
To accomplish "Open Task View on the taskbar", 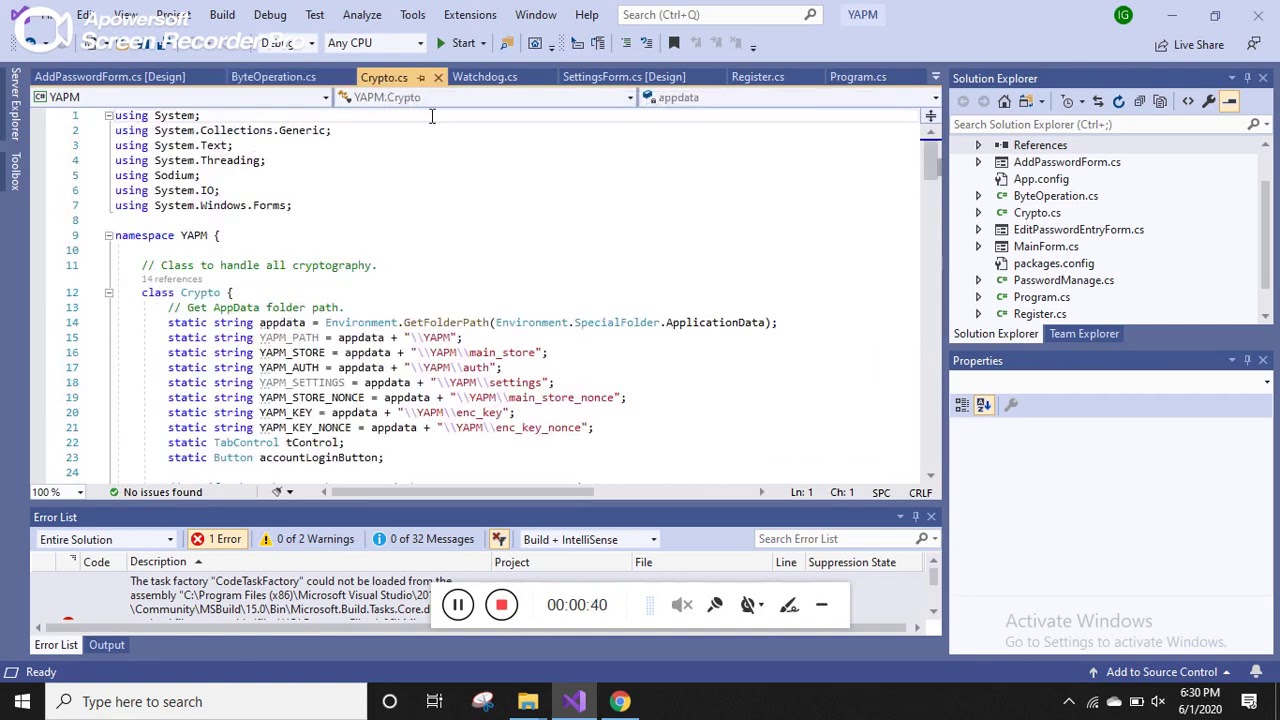I will coord(434,702).
